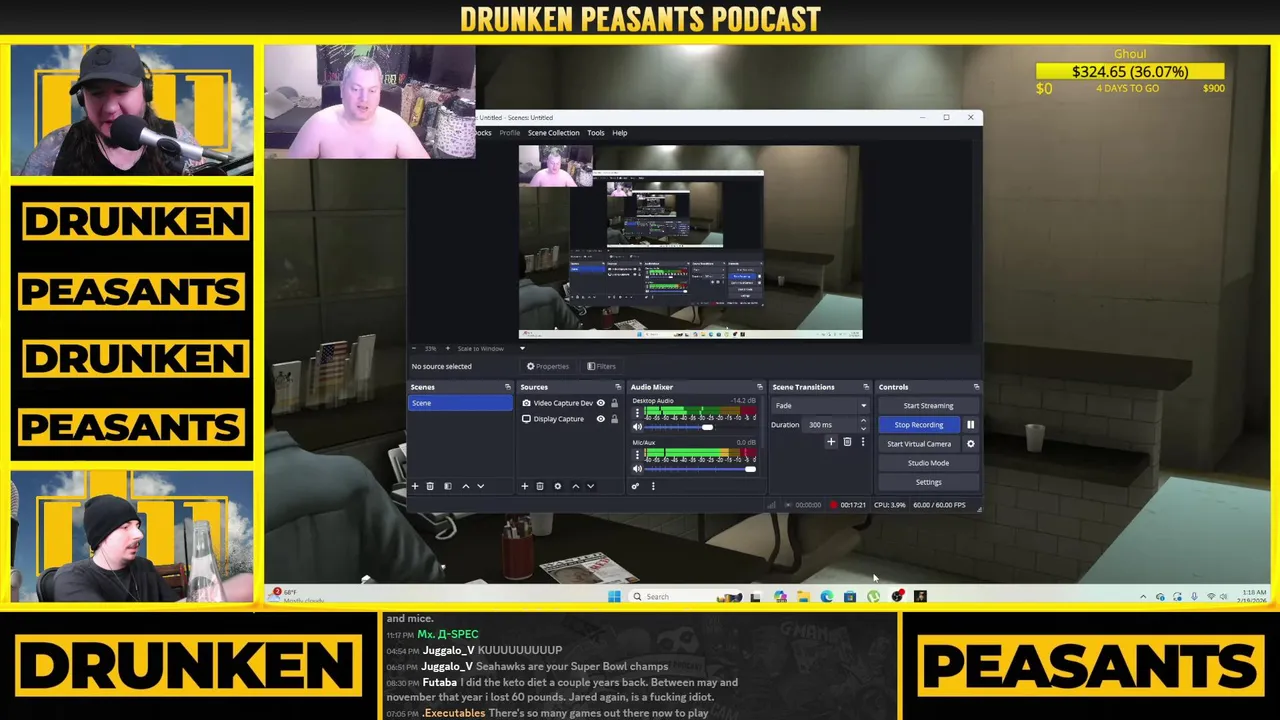
Task: Mute Desktop Audio speaker icon
Action: click(637, 427)
